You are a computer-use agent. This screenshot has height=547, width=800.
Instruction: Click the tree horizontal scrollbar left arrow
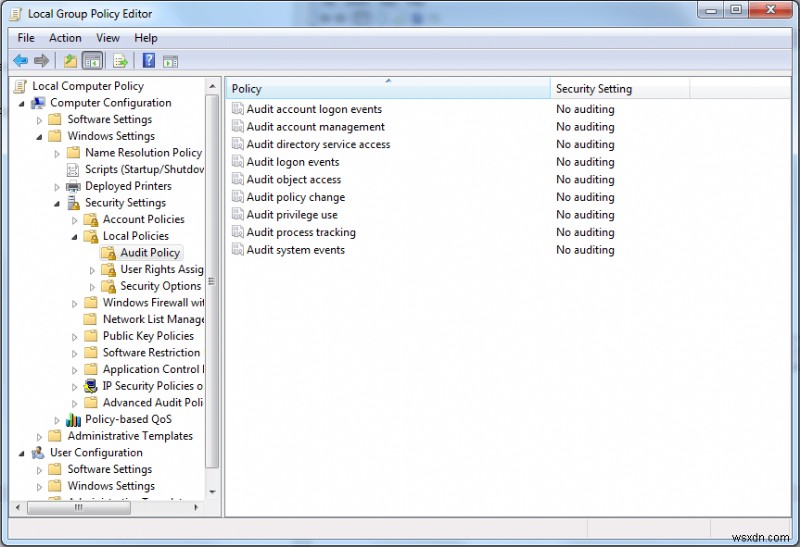pos(18,508)
